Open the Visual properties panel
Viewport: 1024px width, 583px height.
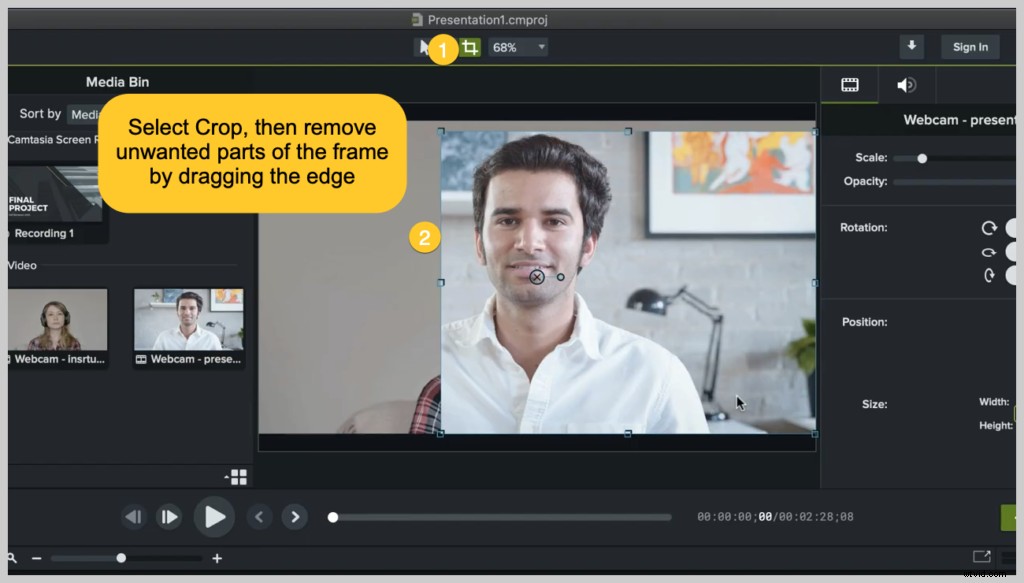848,84
